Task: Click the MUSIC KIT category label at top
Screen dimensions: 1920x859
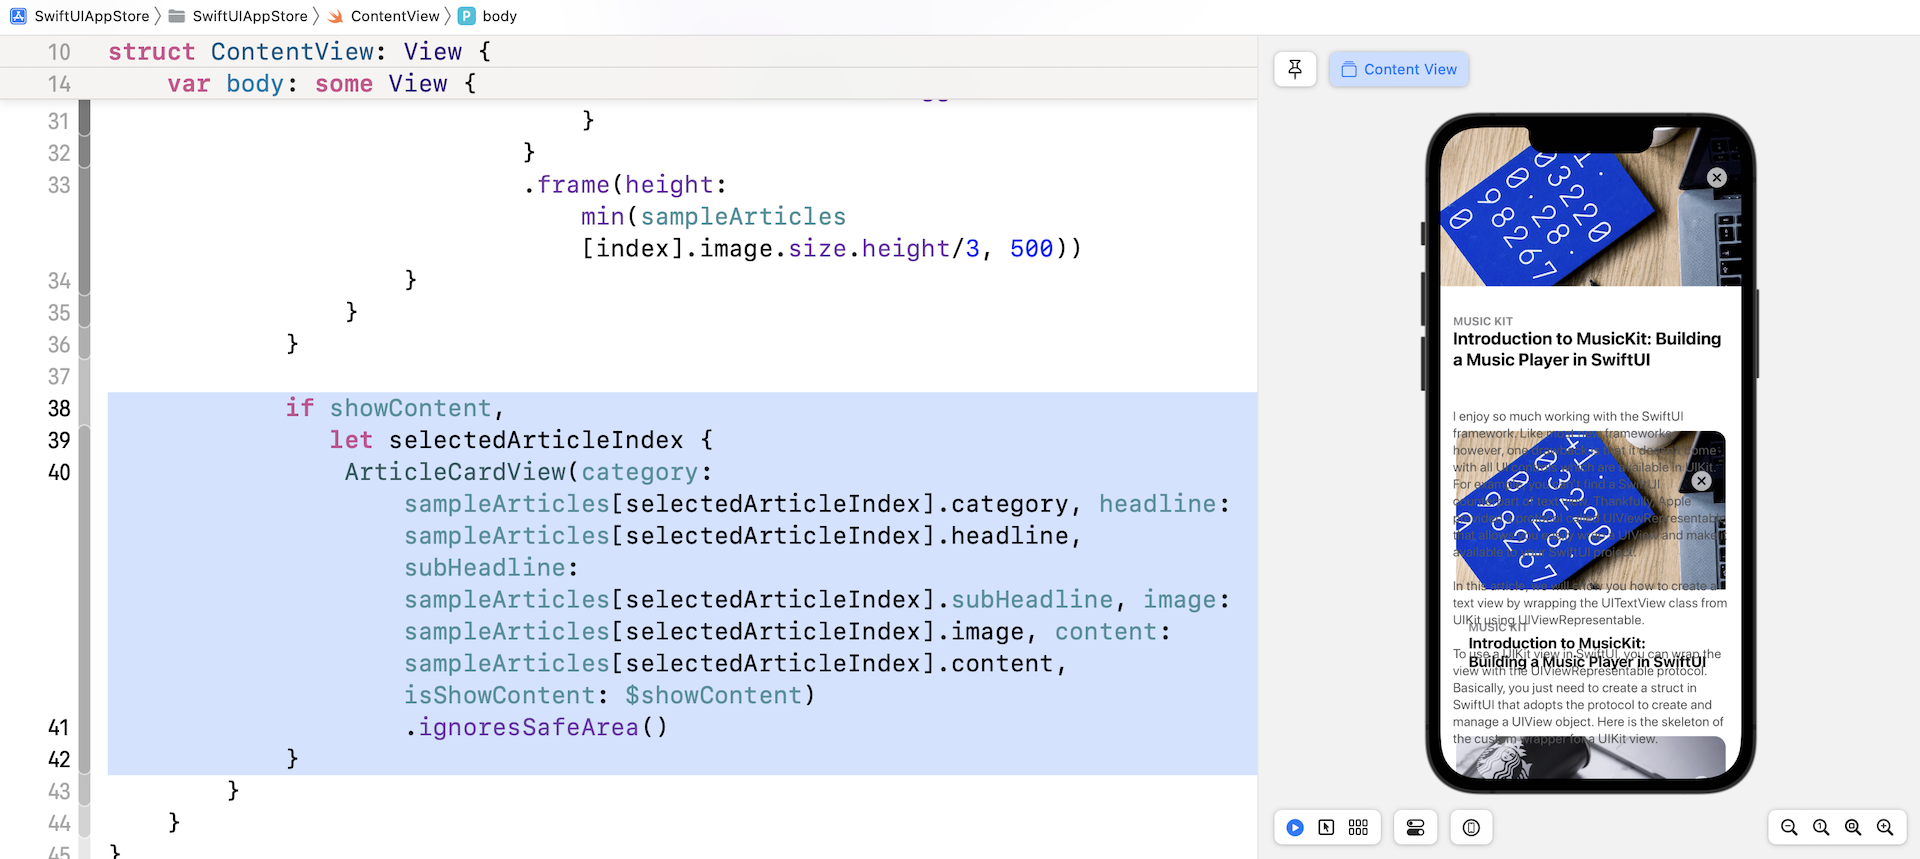Action: [x=1483, y=321]
